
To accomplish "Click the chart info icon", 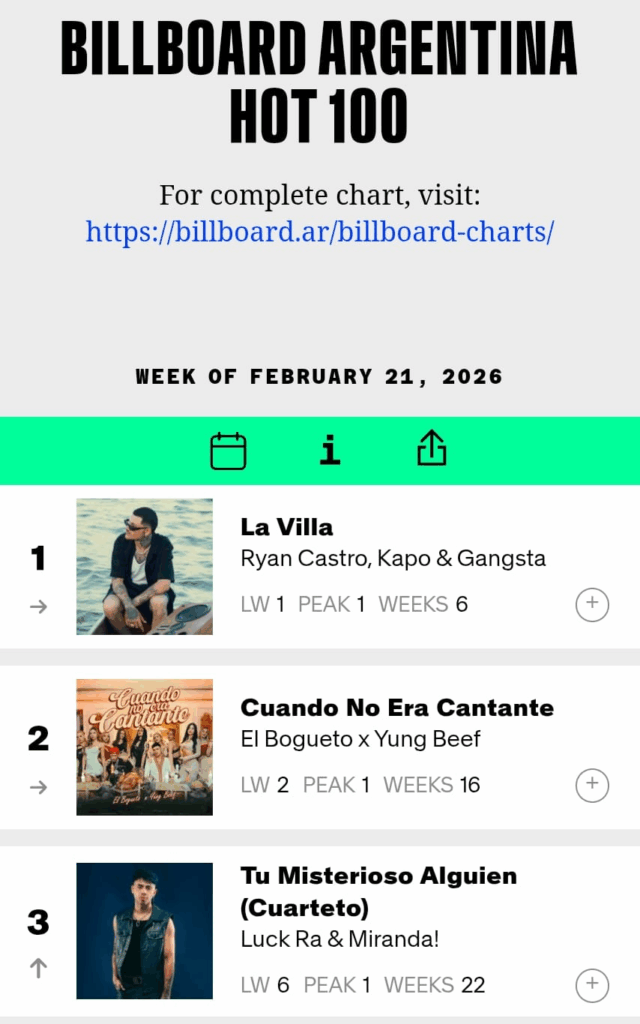I will (x=330, y=451).
